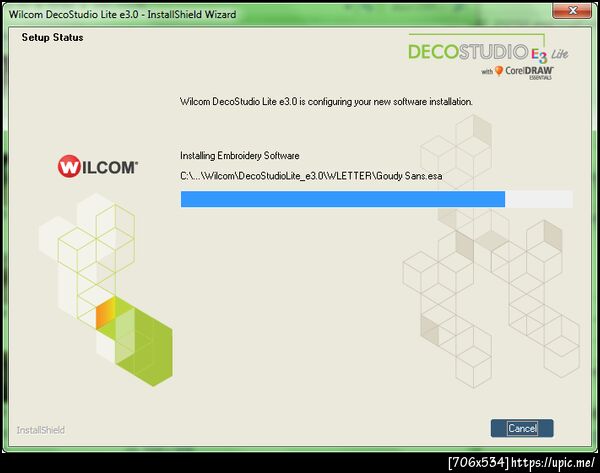Viewport: 600px width, 473px height.
Task: Click the window title 'Wilcom DecoStudio Lite e3.0'
Action: coord(73,15)
